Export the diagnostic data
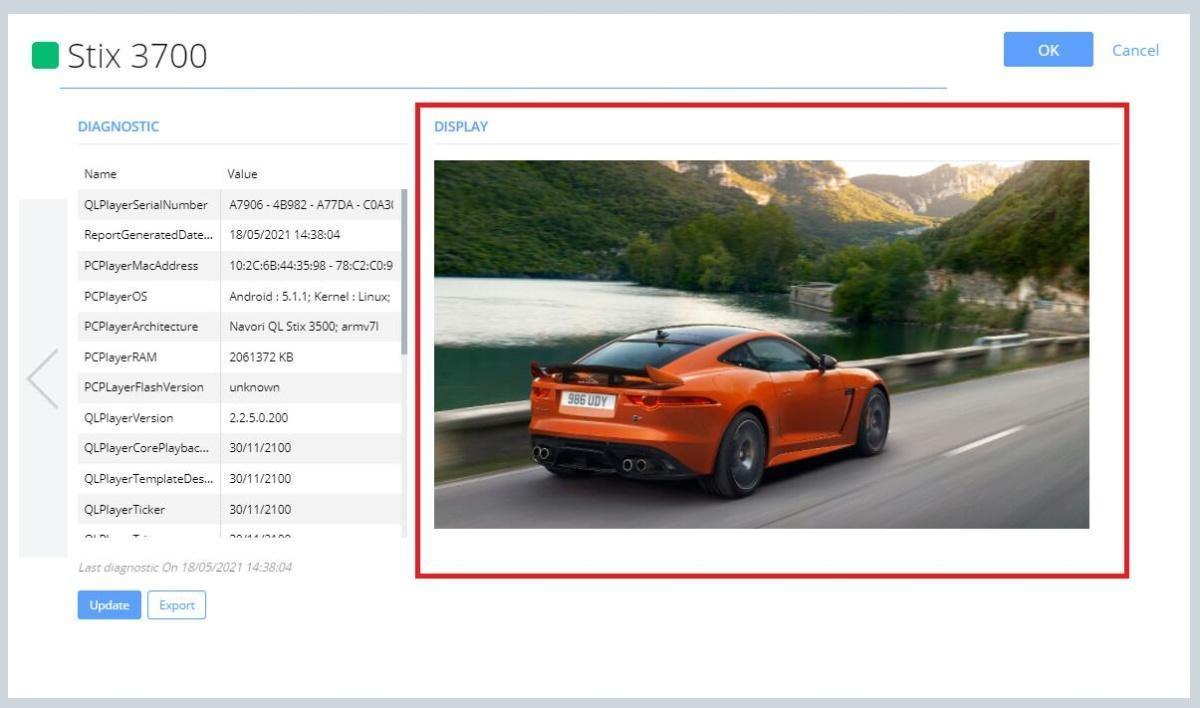Image resolution: width=1200 pixels, height=708 pixels. (177, 605)
